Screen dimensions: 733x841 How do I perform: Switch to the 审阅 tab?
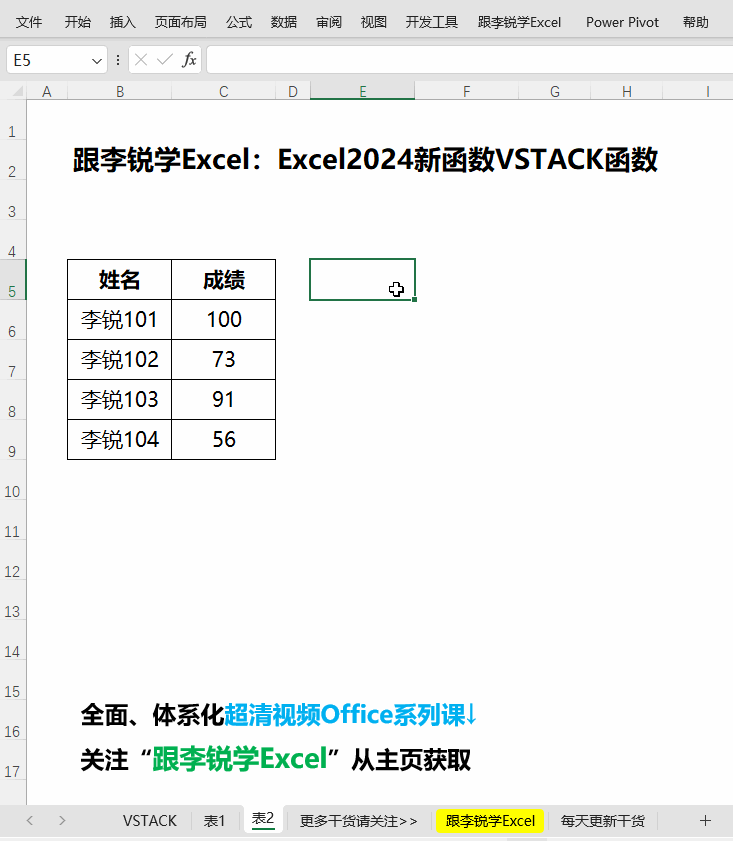[x=329, y=22]
